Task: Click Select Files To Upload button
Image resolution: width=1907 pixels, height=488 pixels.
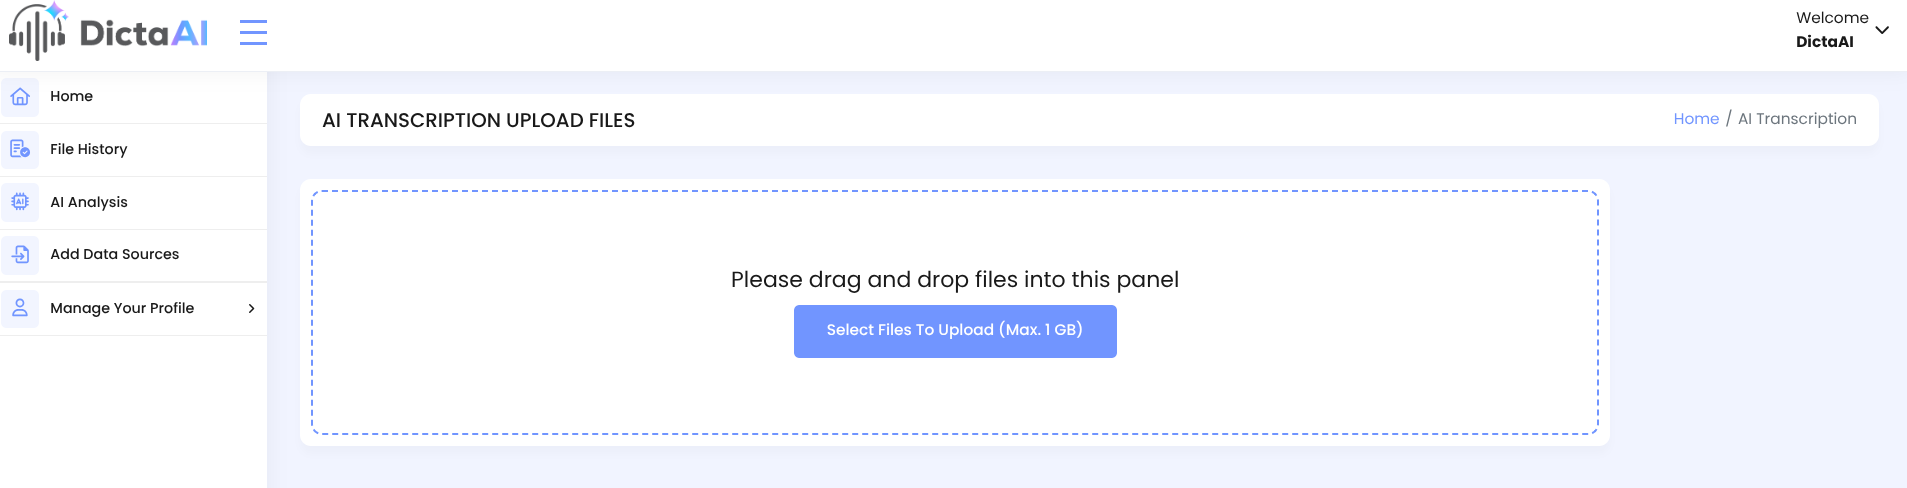Action: (955, 331)
